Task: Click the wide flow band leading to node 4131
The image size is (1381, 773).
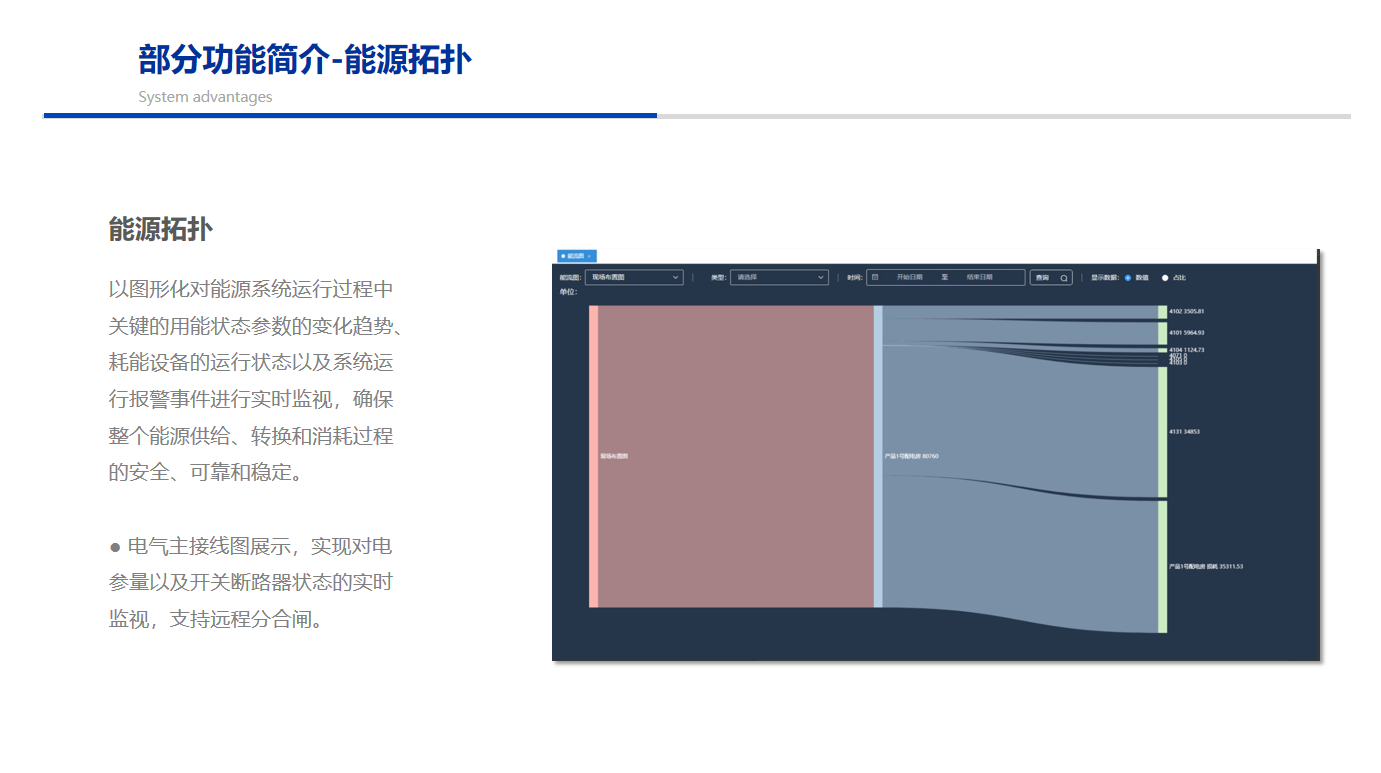Action: (x=1020, y=420)
